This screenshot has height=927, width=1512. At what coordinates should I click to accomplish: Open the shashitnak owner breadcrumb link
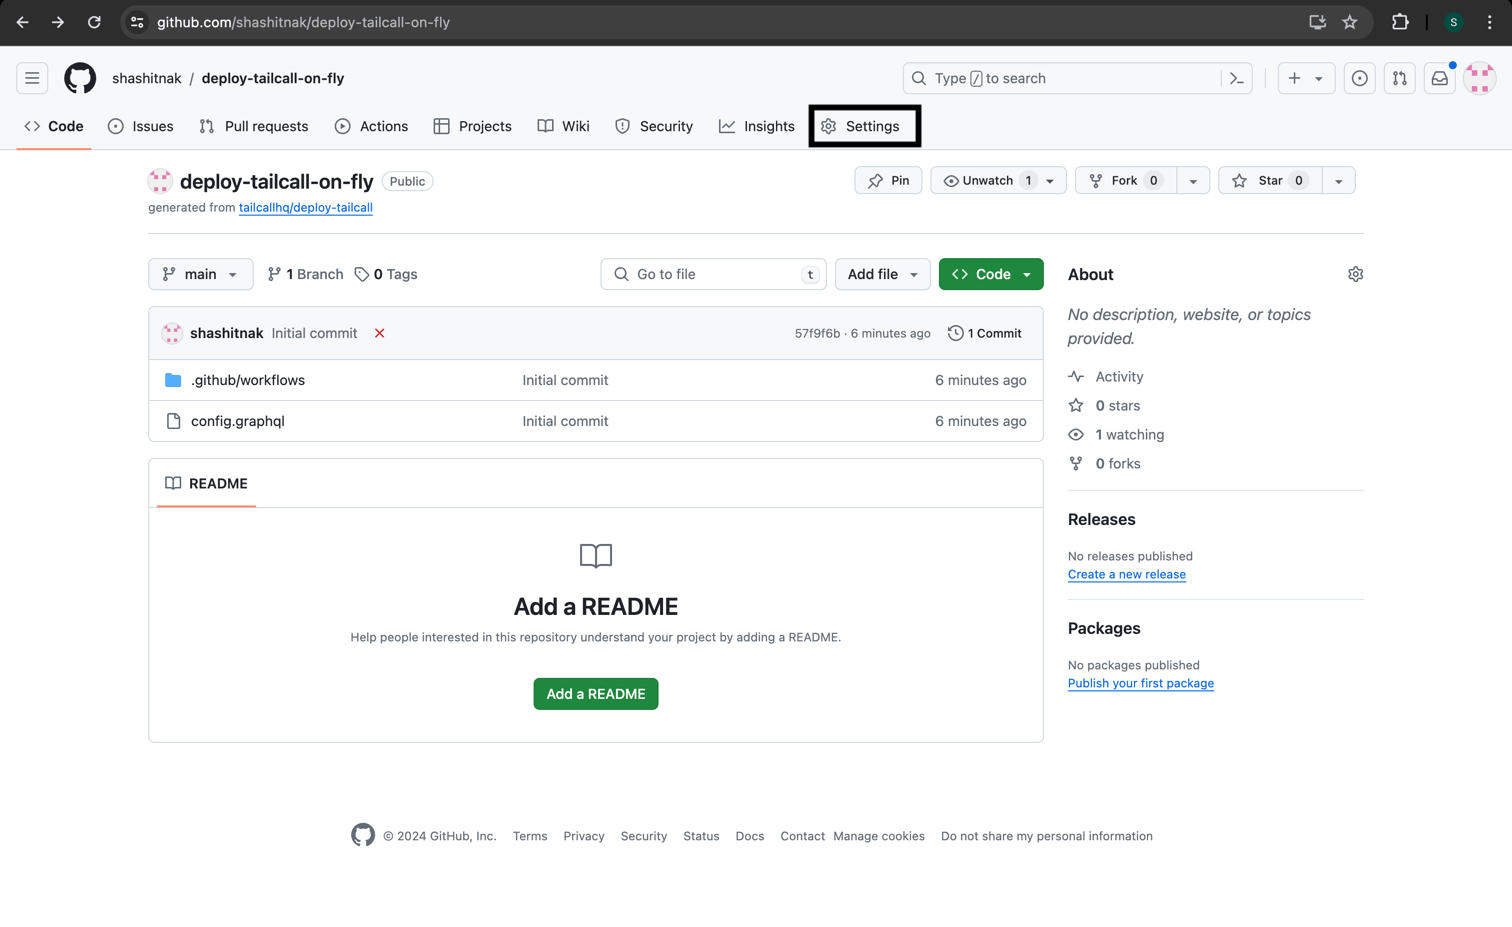tap(147, 78)
